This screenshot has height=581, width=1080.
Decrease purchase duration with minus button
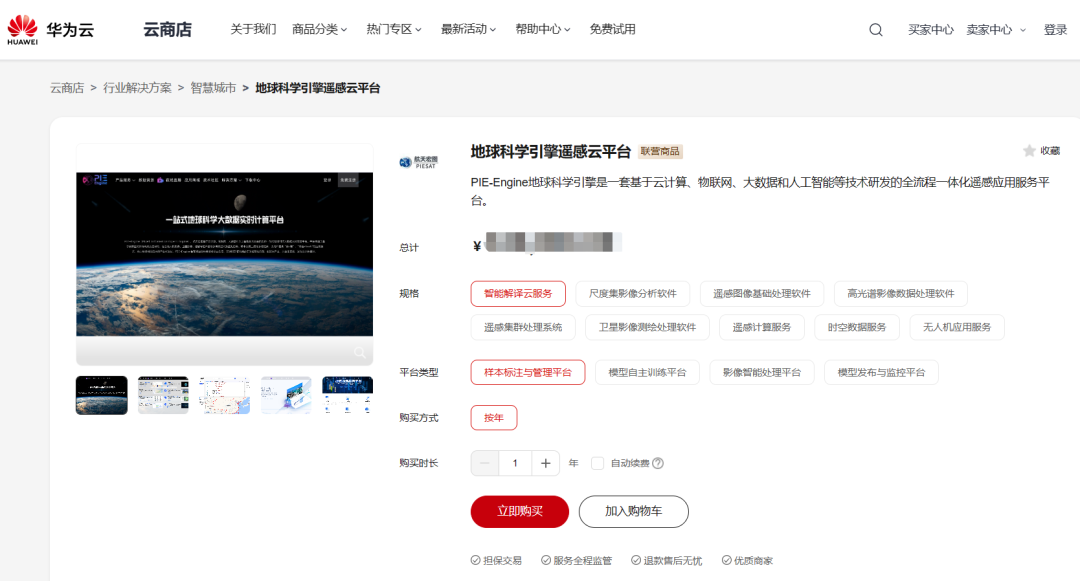485,463
